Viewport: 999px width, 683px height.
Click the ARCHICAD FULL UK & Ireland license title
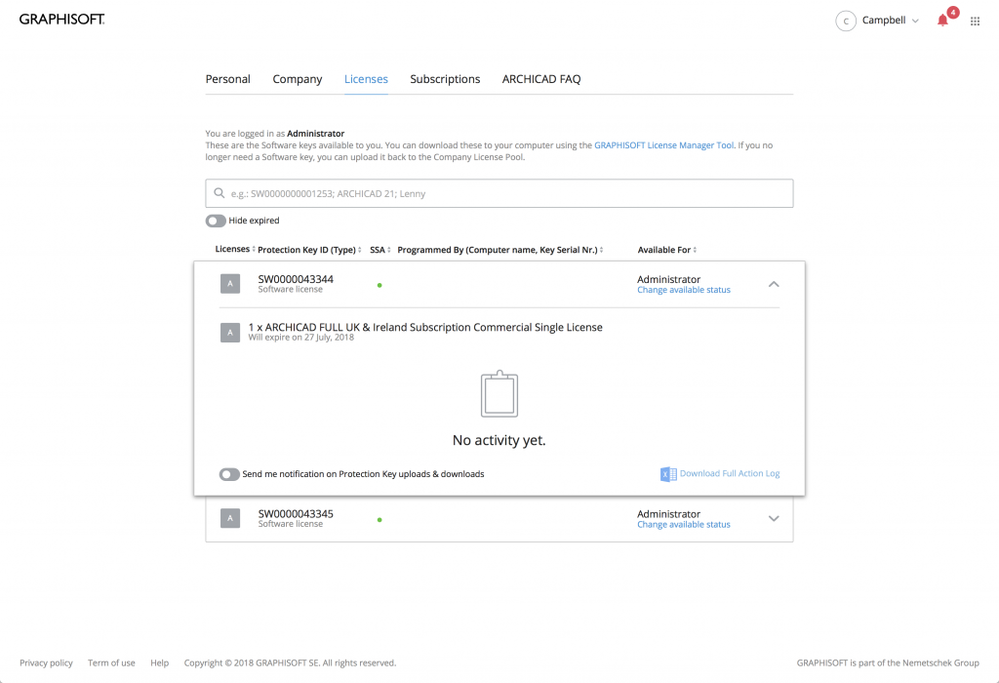(x=426, y=327)
